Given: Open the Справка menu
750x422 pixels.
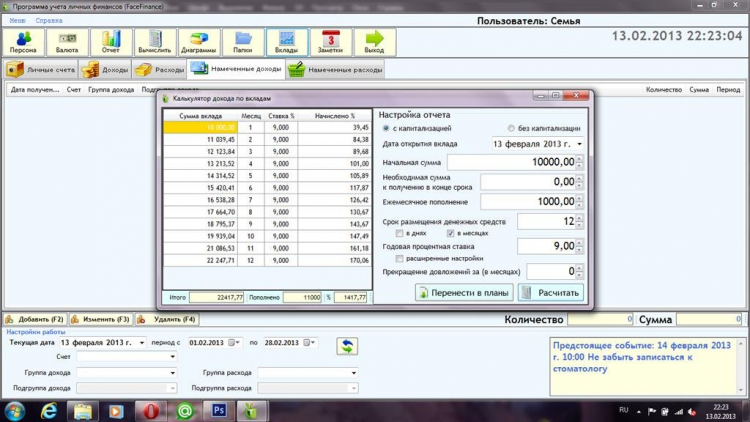Looking at the screenshot, I should [49, 21].
